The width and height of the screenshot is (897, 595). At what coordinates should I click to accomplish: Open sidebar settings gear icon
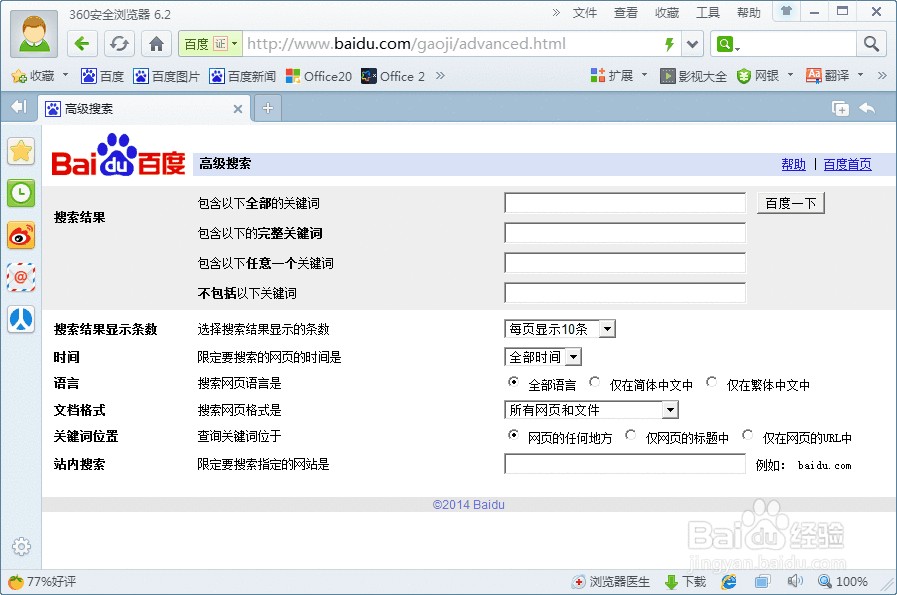pyautogui.click(x=21, y=546)
